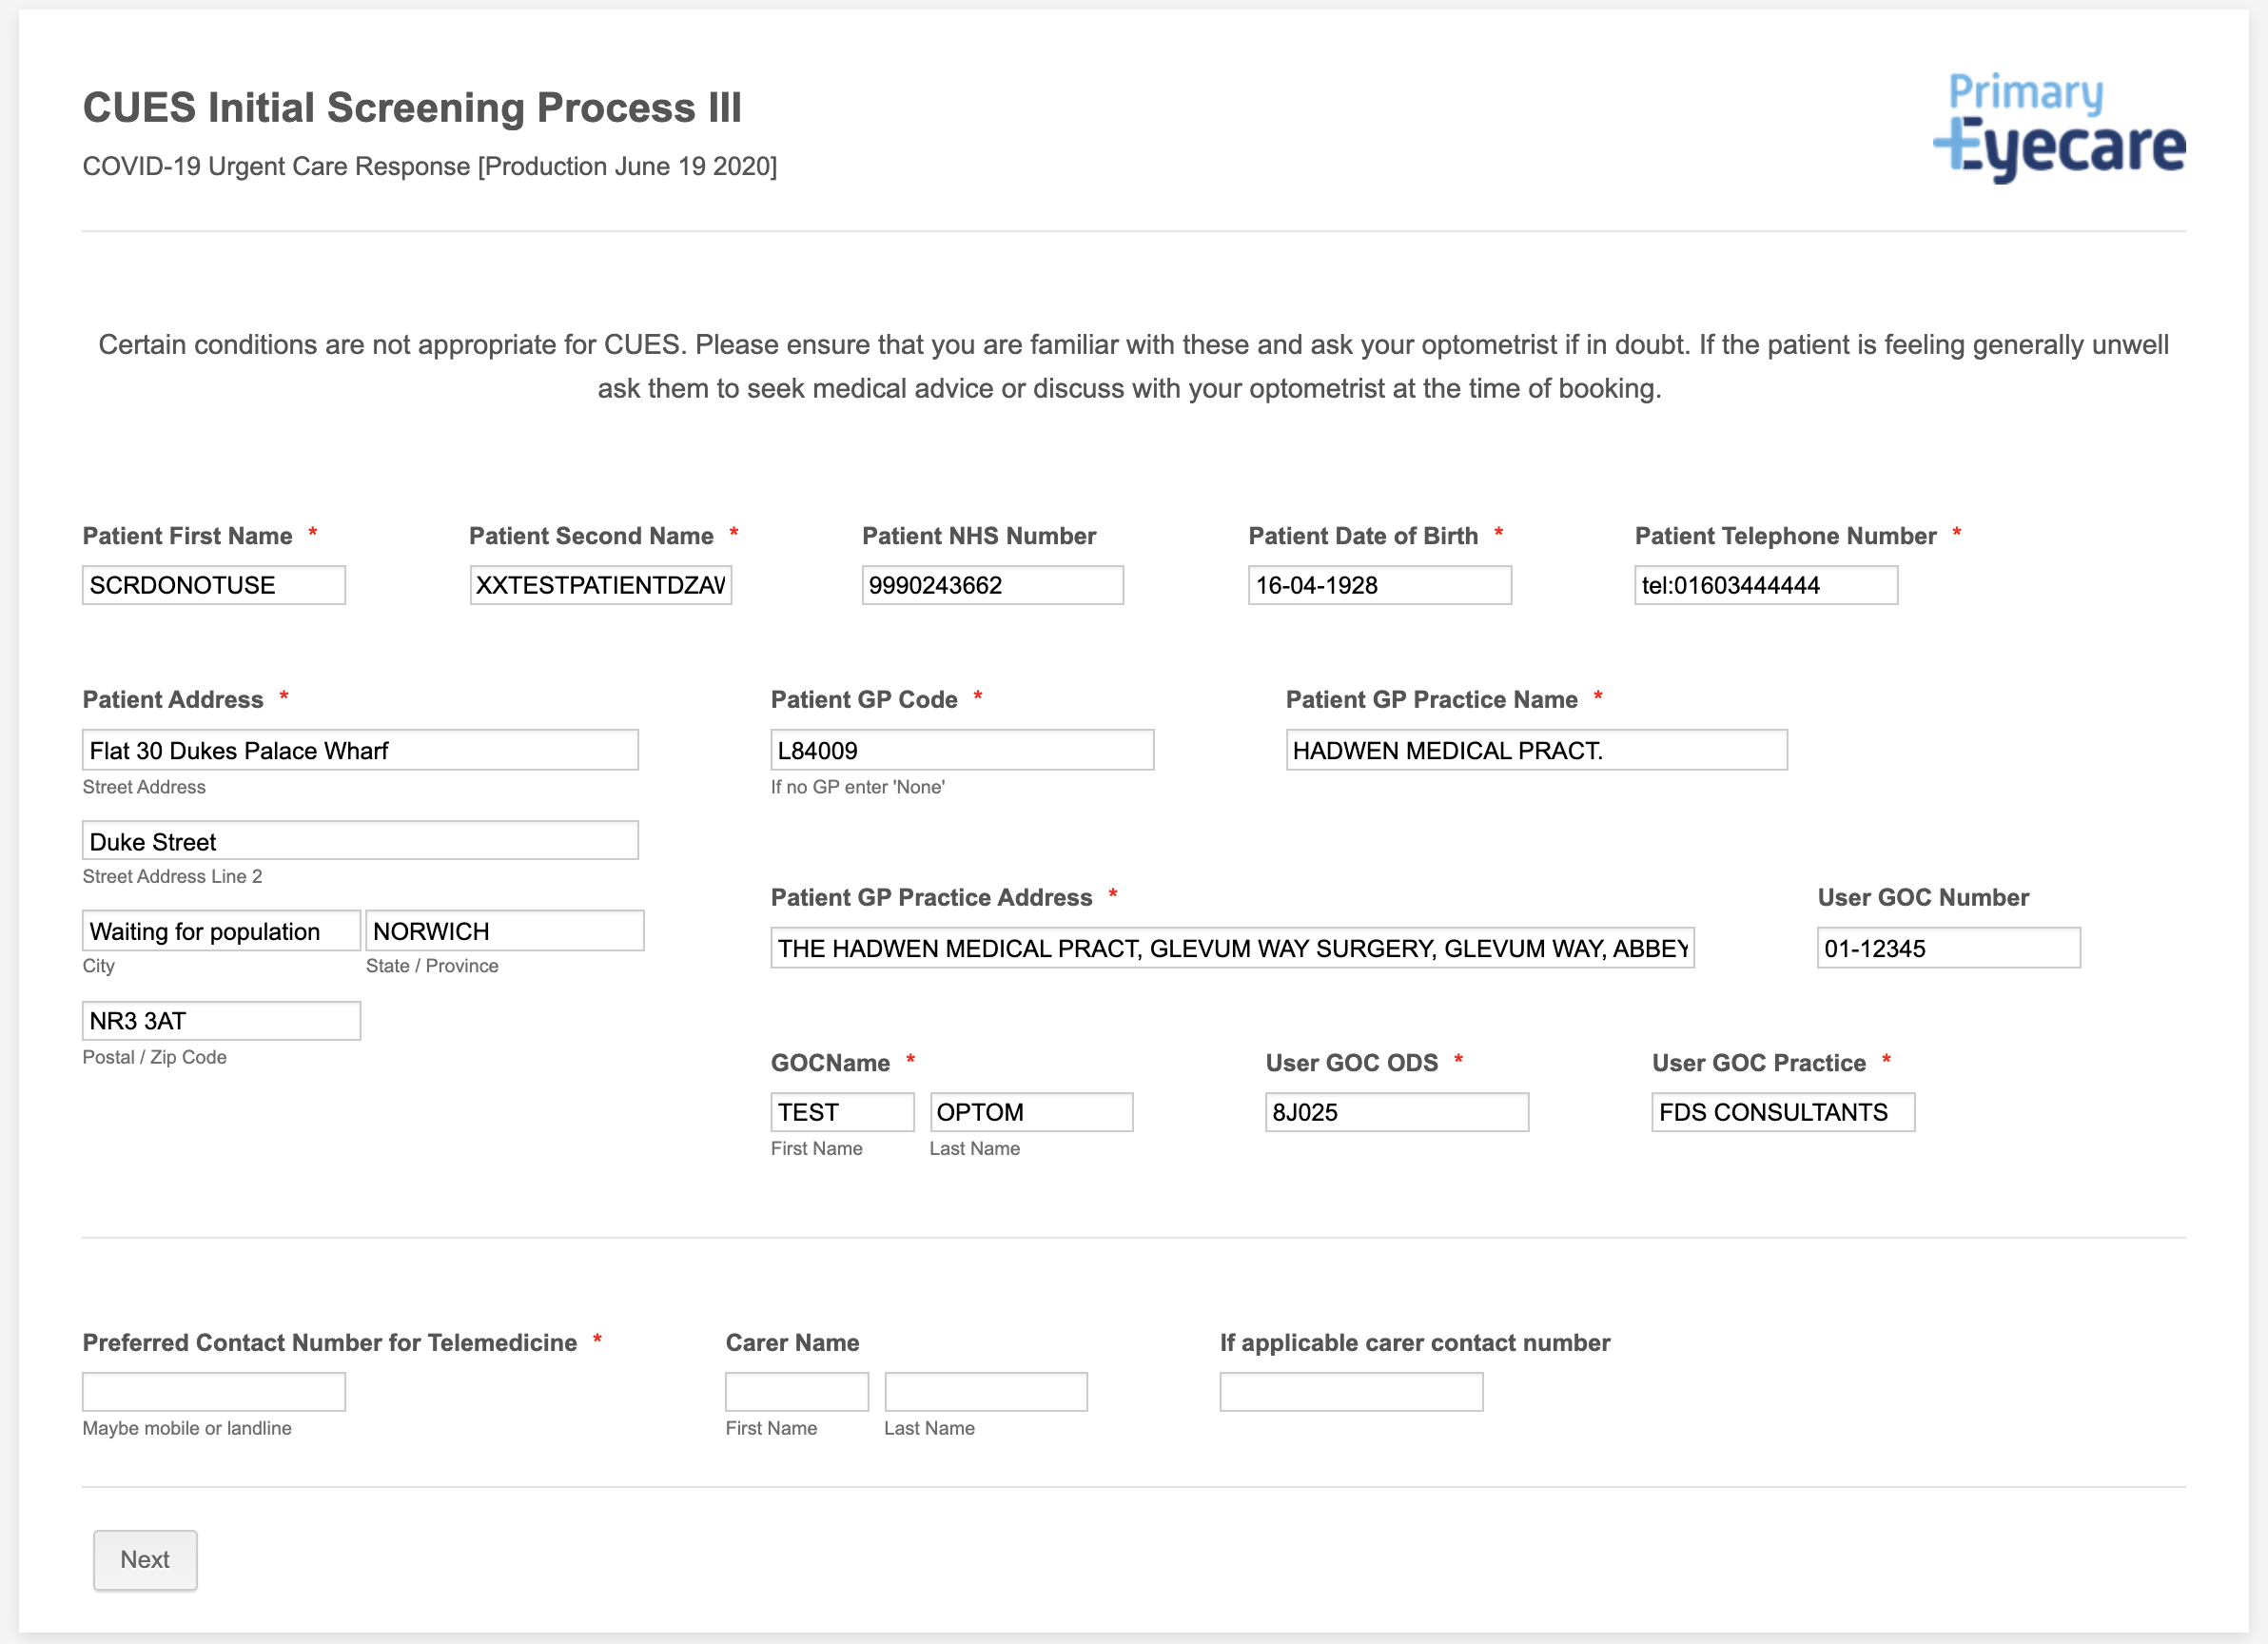Select the Patient GP Practice Name field

(1535, 750)
